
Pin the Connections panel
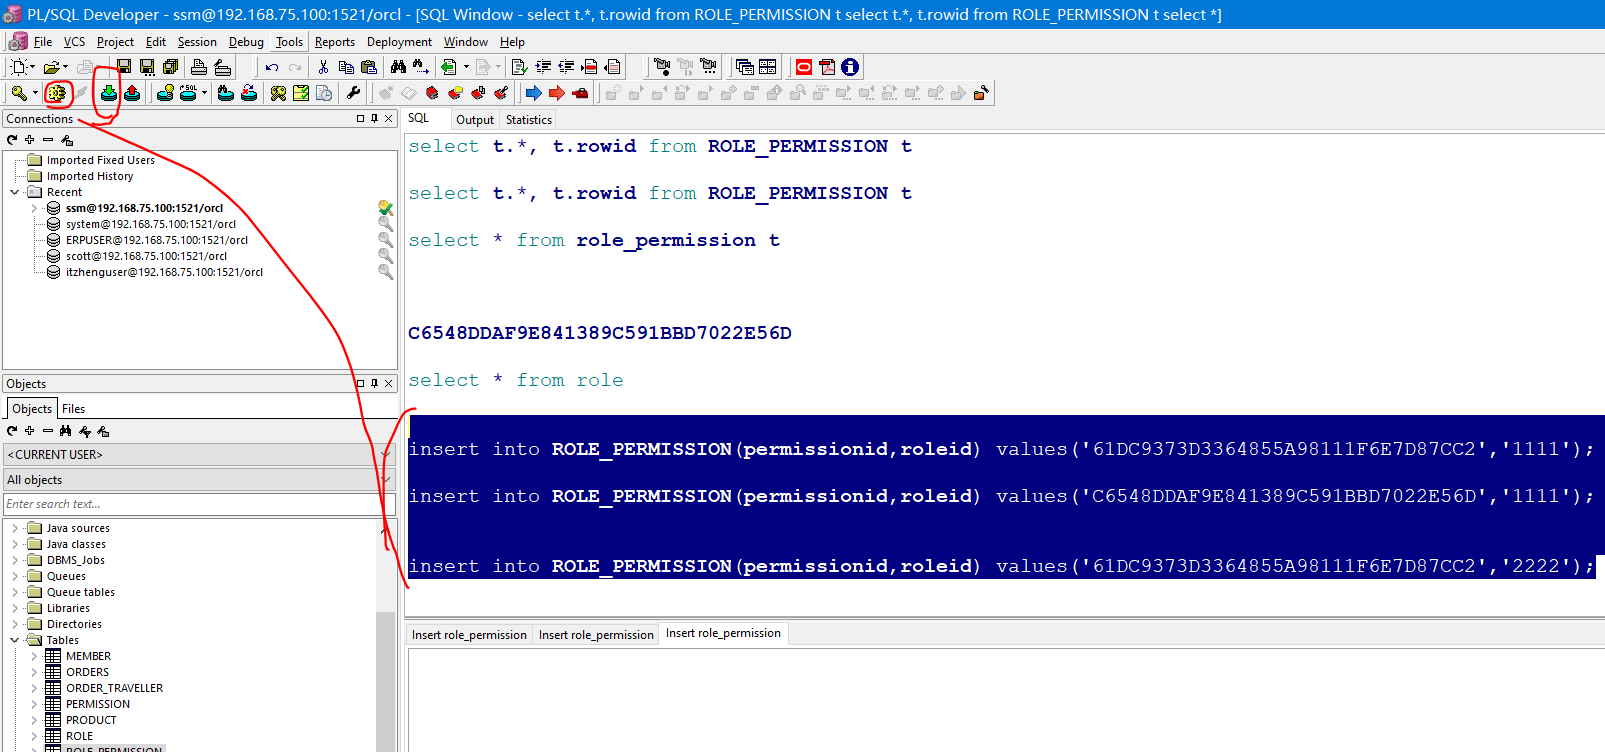(374, 118)
